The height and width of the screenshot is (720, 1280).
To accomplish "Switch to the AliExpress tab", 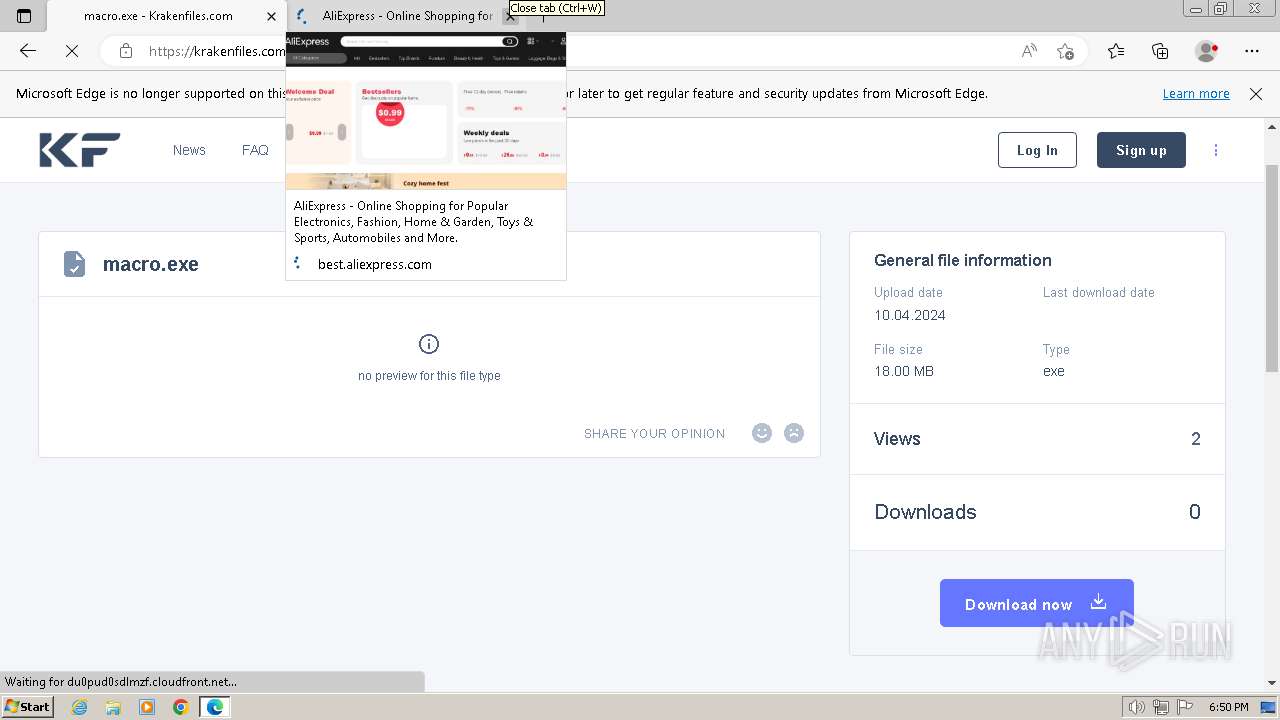I will click(405, 16).
